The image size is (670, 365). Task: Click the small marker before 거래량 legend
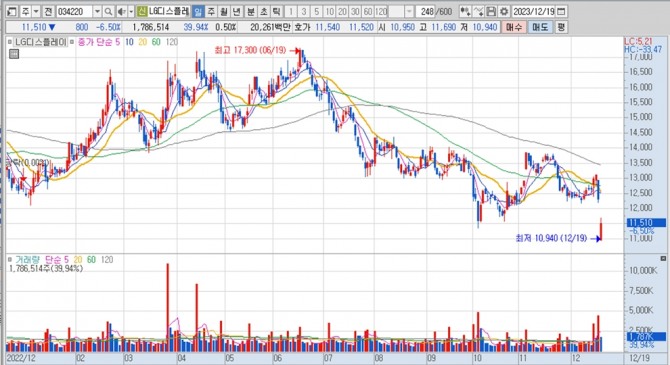coord(10,259)
